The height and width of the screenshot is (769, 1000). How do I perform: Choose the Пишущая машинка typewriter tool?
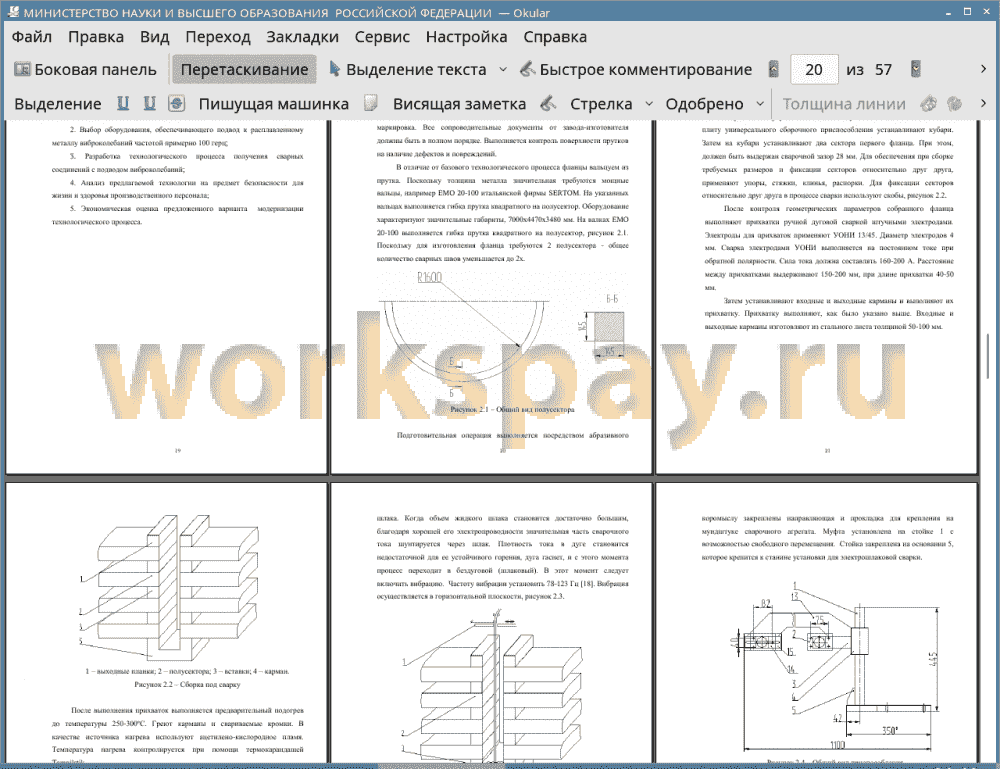coord(274,104)
